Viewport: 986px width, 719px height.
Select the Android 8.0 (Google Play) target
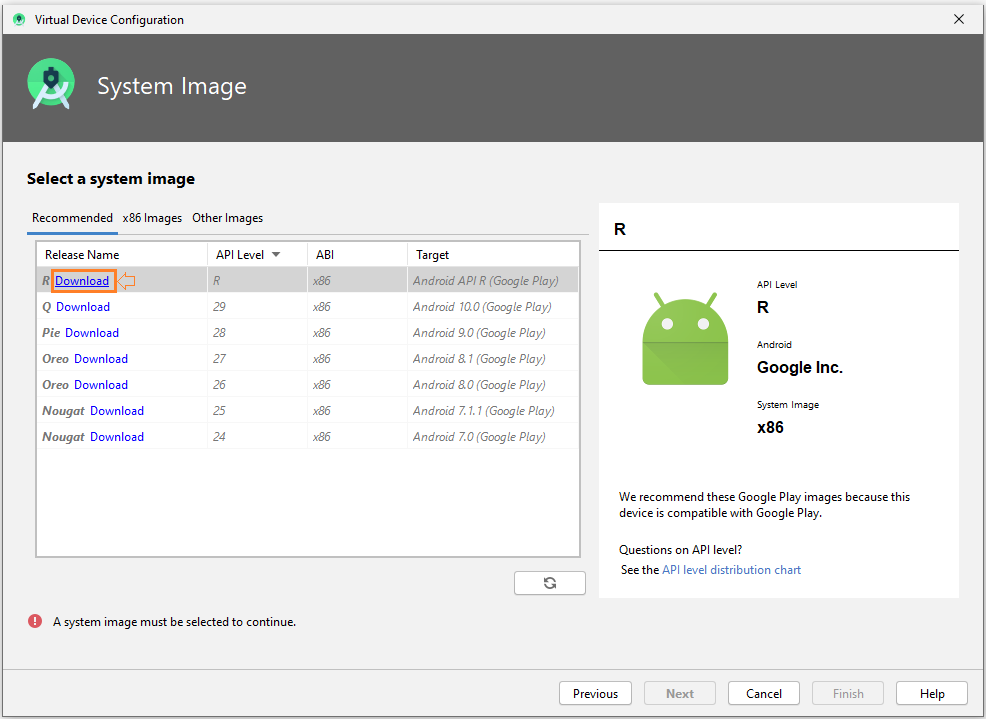tap(479, 384)
